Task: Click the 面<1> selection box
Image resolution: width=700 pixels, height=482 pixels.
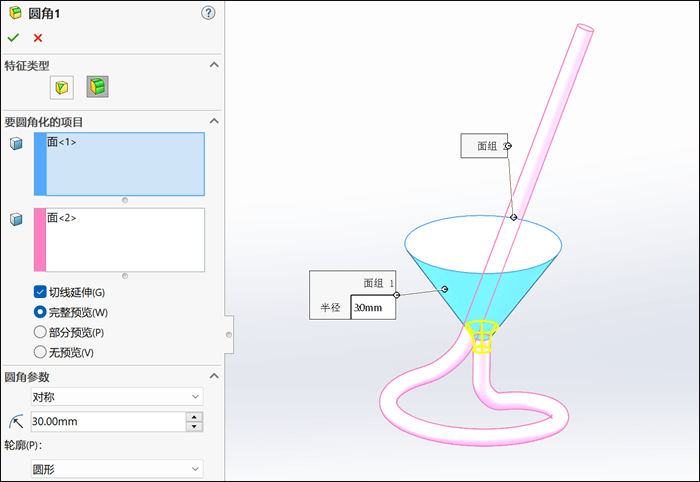Action: point(125,164)
